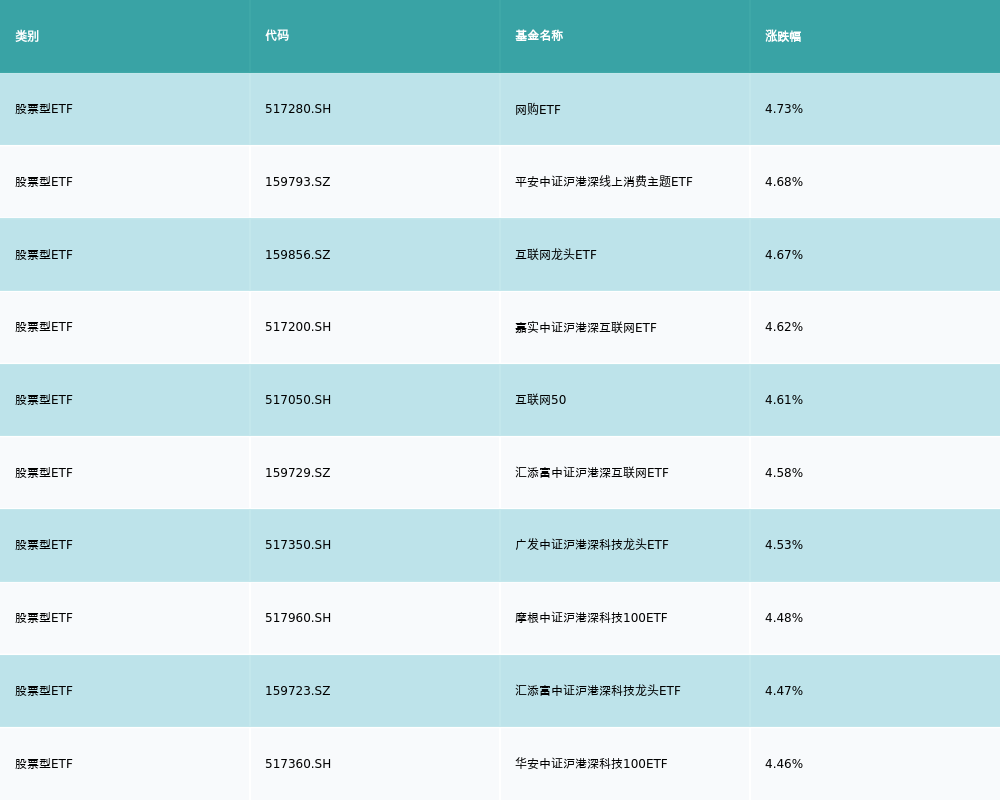Click the 4.73% change value
Screen dimensions: 1000x800
[784, 109]
